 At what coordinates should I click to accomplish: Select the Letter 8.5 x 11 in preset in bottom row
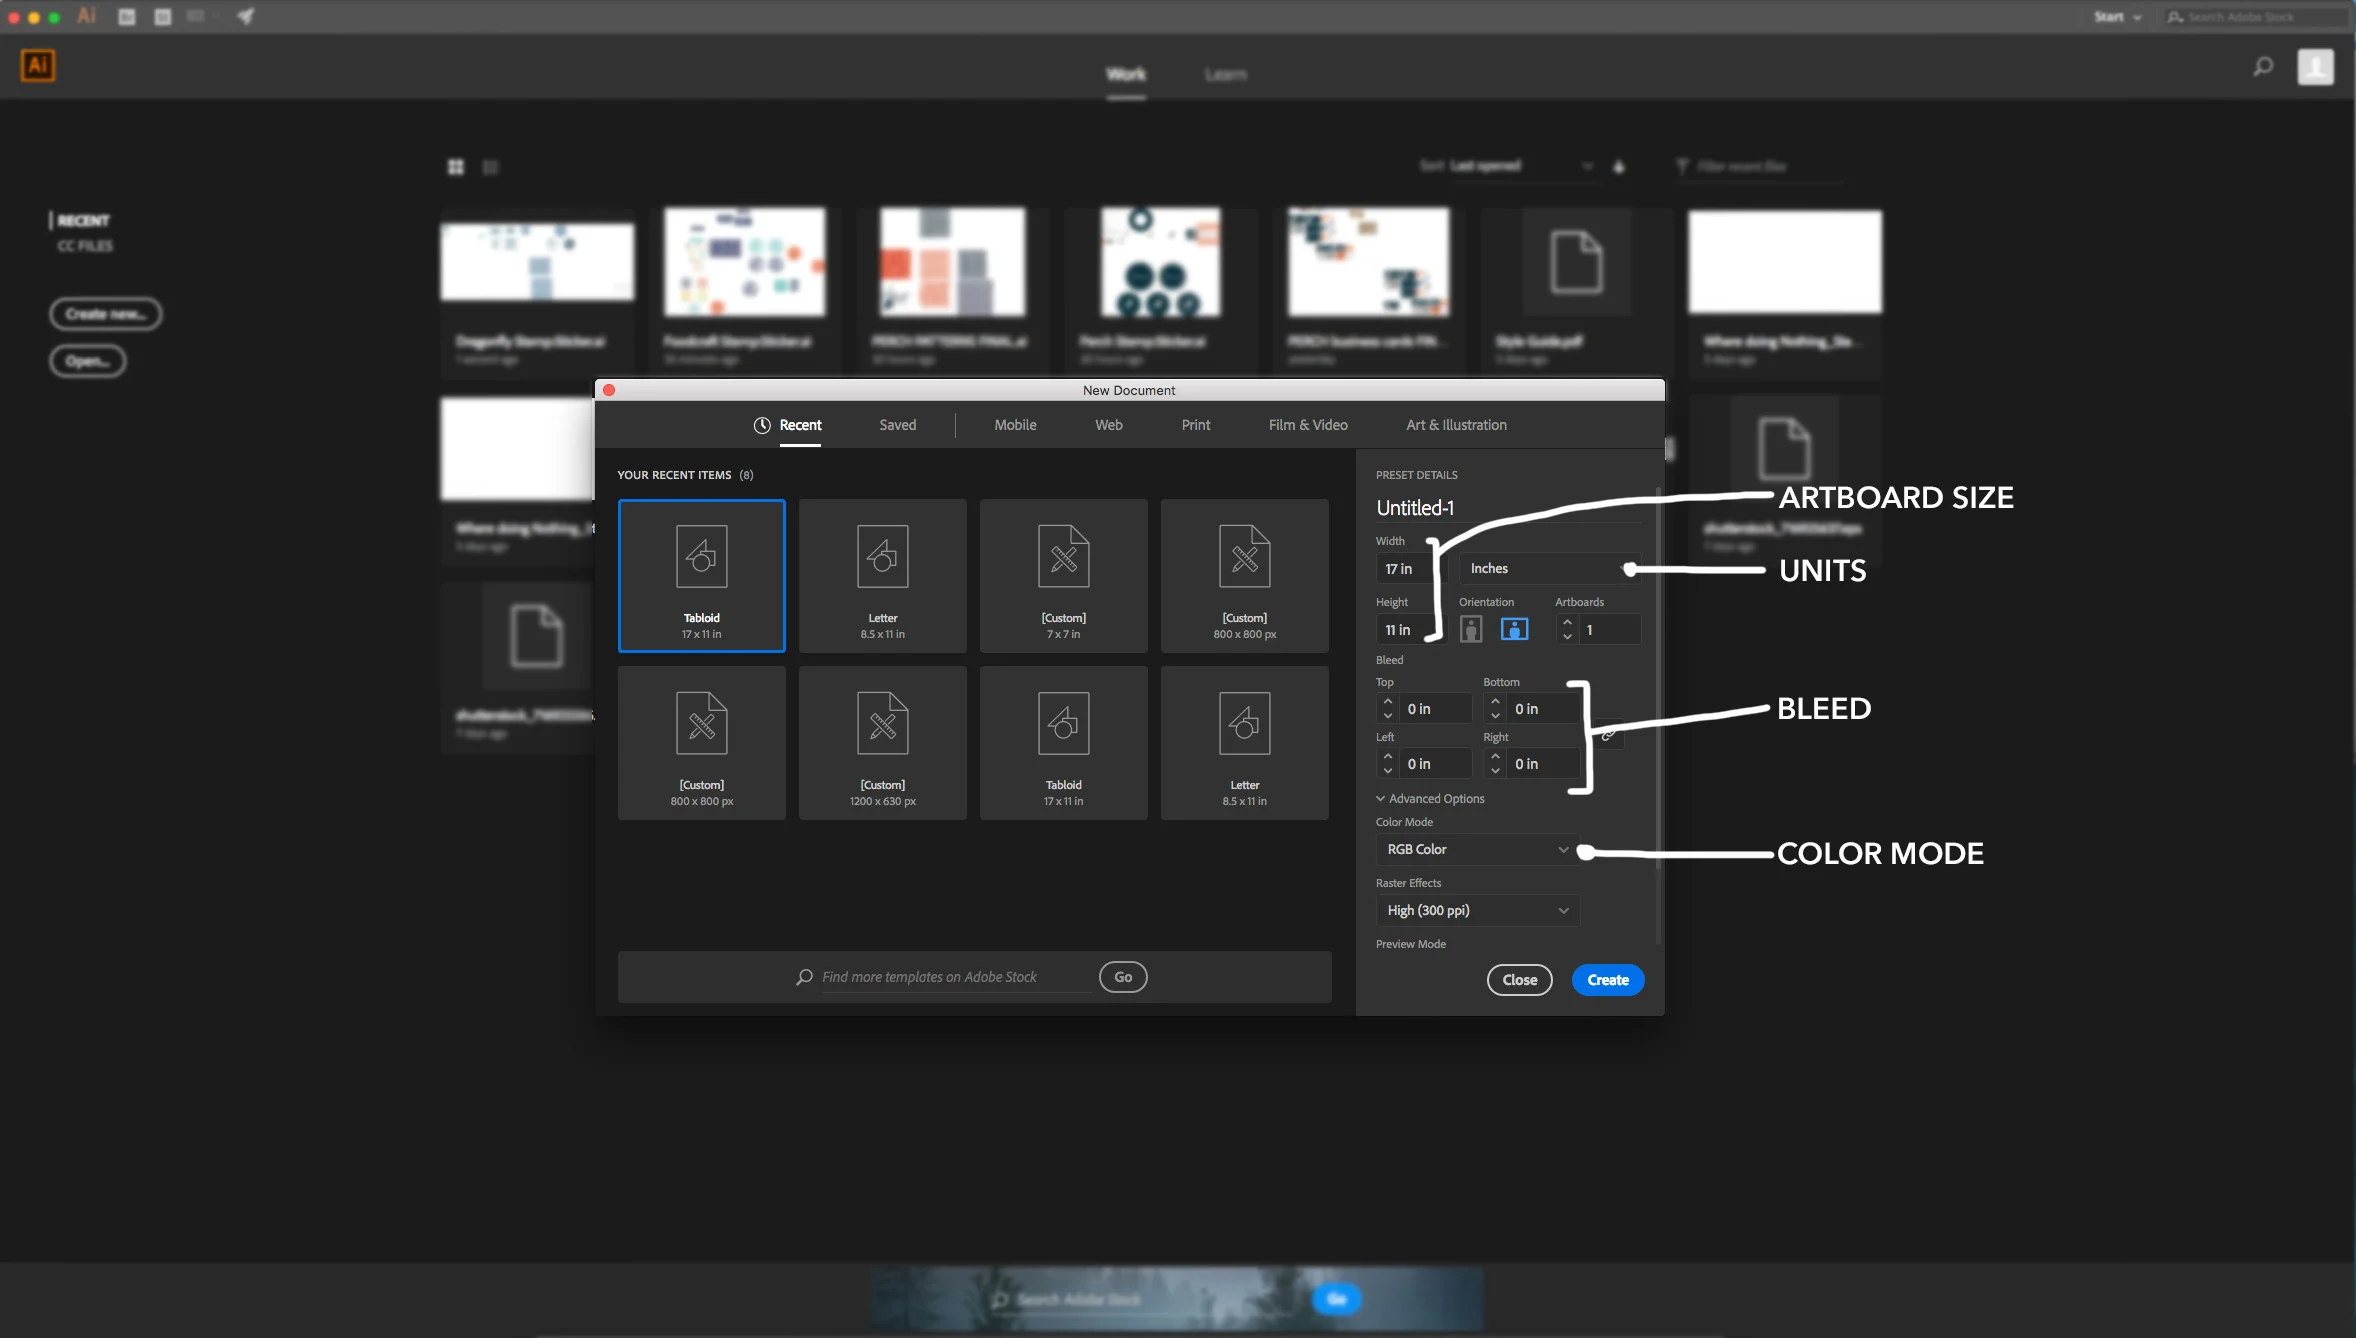click(x=1244, y=743)
